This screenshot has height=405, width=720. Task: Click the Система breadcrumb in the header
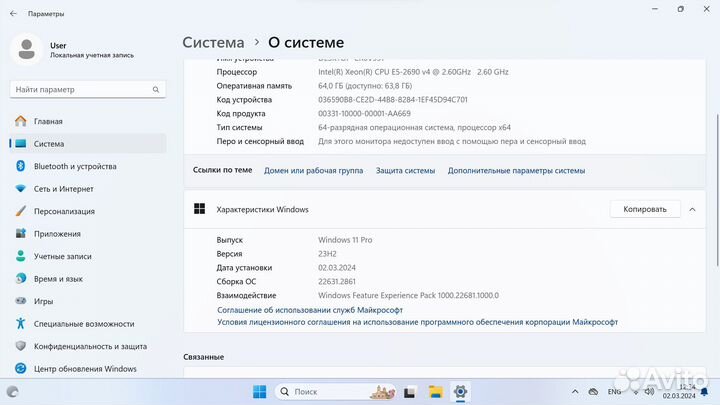pyautogui.click(x=213, y=42)
